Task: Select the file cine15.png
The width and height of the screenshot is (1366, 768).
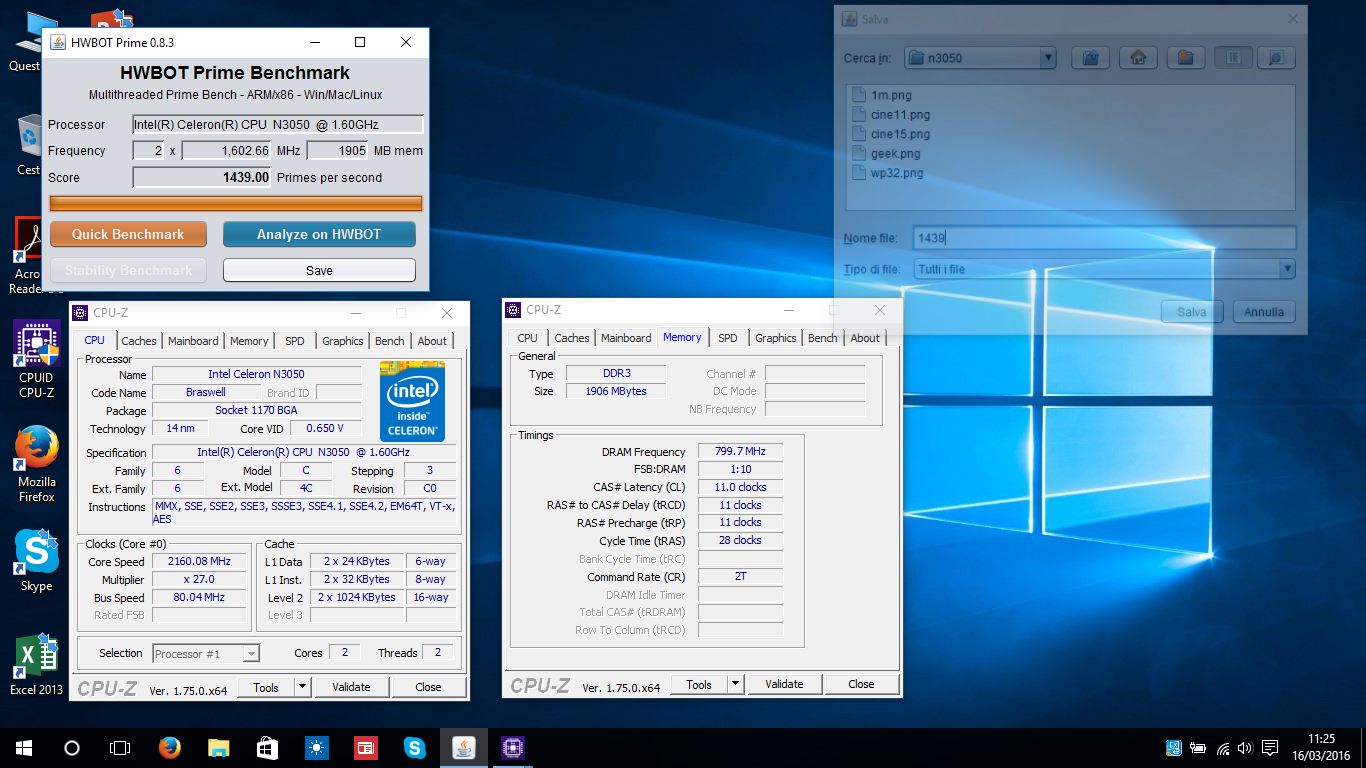Action: [890, 134]
